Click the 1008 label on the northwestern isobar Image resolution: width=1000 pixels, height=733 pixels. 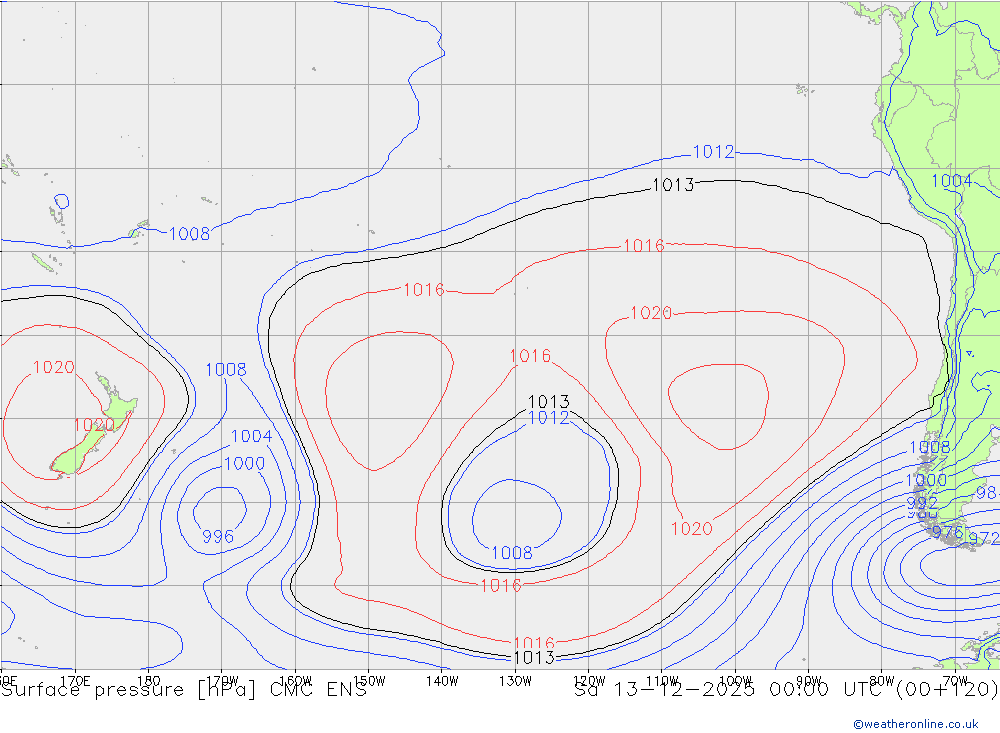[189, 234]
